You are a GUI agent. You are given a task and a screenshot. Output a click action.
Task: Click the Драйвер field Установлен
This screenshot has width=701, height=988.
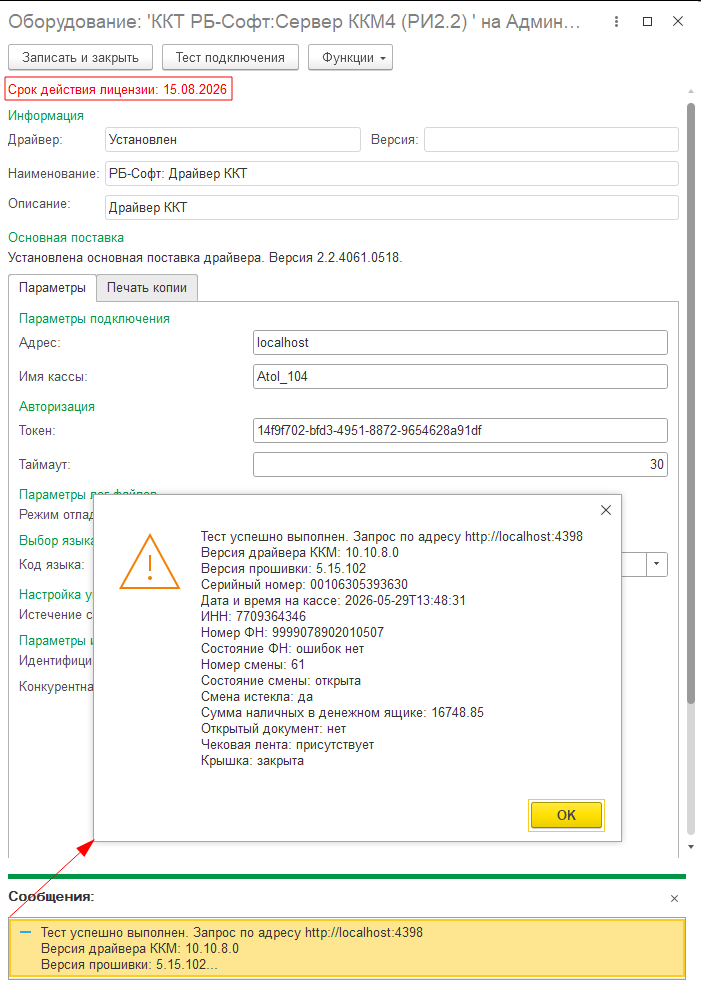[233, 139]
